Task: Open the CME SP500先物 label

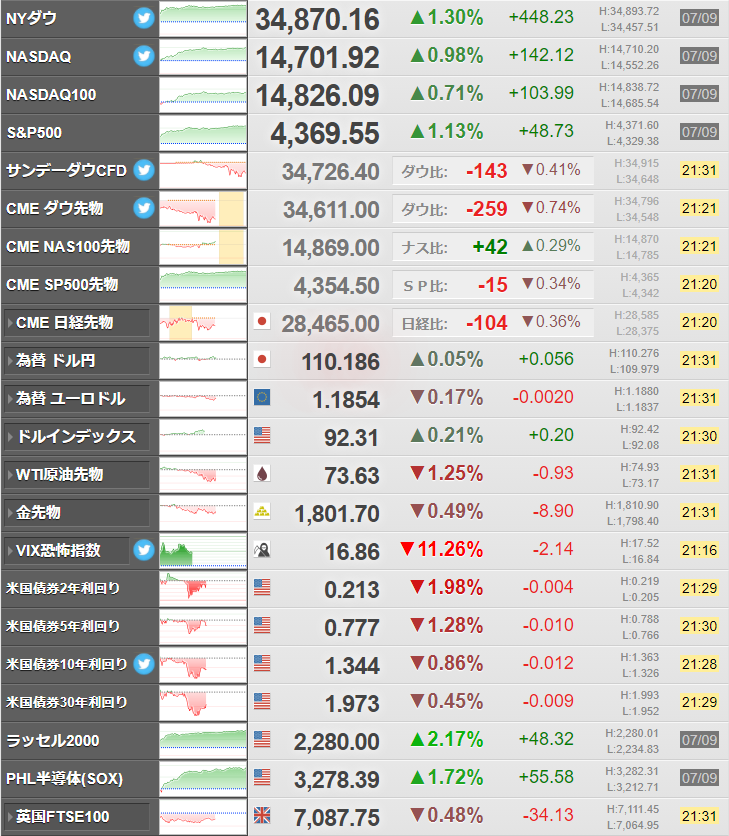Action: click(62, 284)
